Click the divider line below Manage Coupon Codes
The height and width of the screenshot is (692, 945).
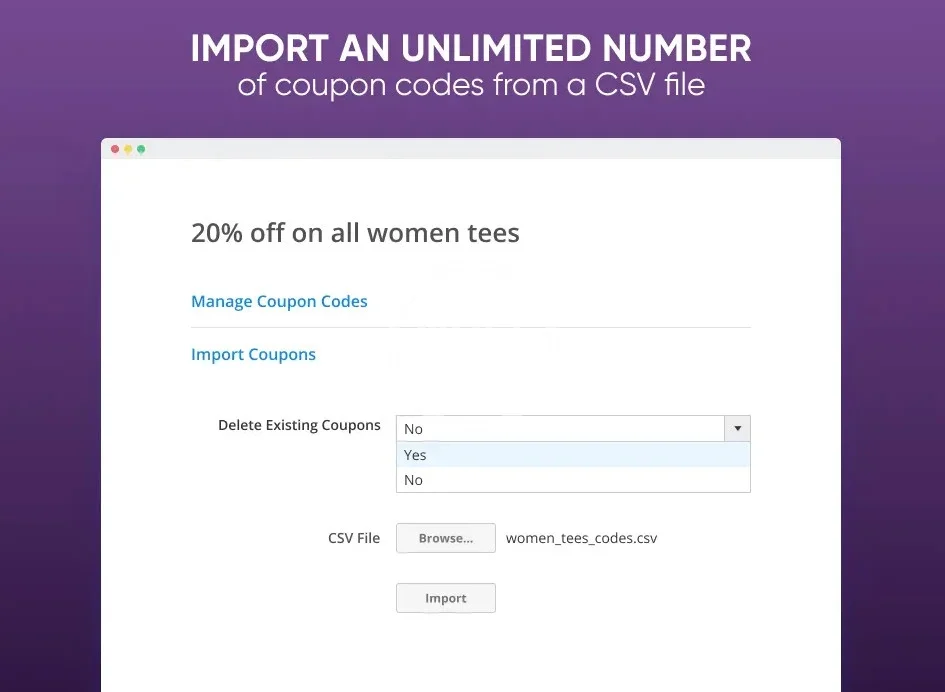pos(470,327)
